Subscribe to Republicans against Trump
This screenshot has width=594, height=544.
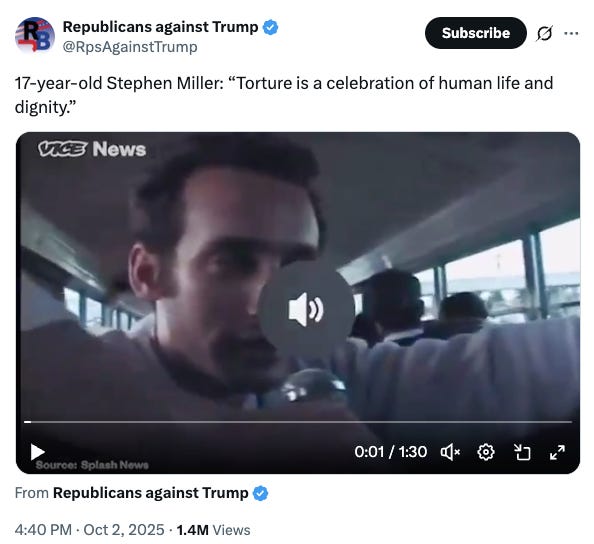click(476, 33)
